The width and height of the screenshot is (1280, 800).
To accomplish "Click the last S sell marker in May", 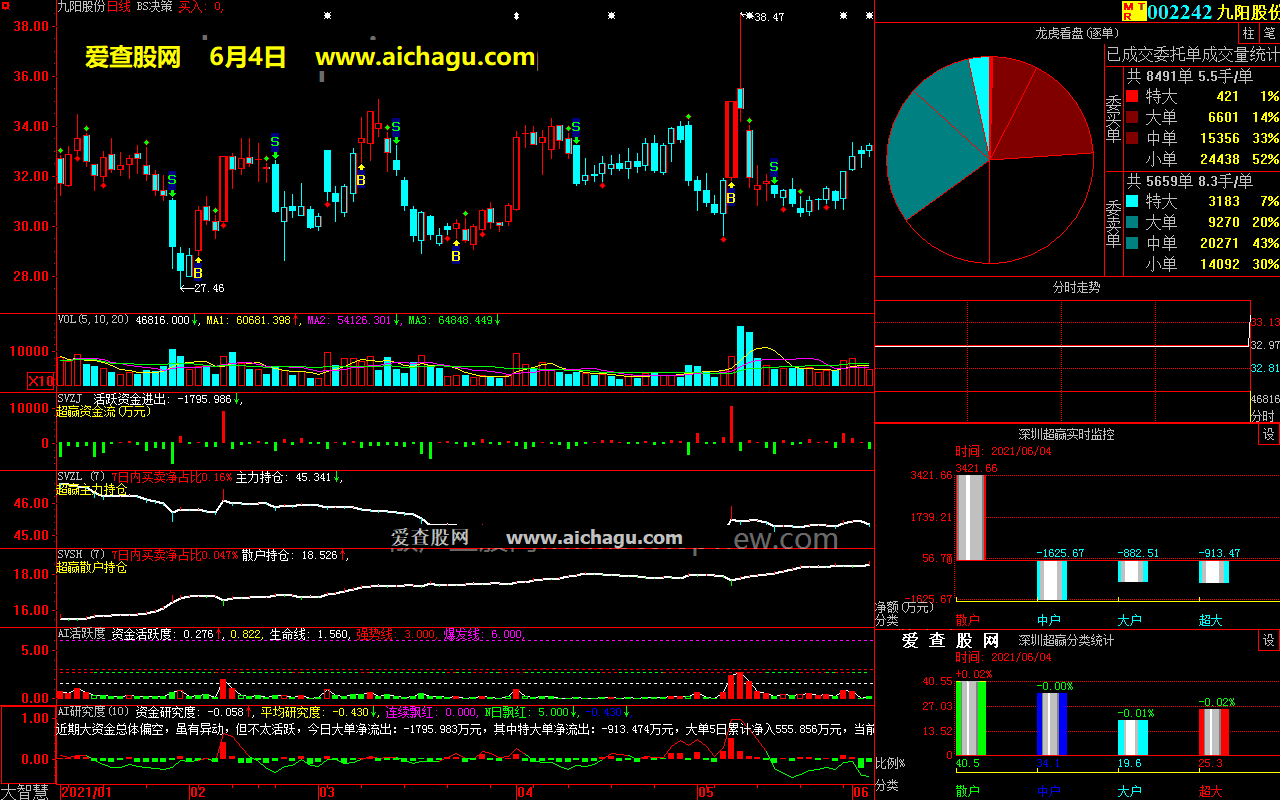I will coord(774,167).
